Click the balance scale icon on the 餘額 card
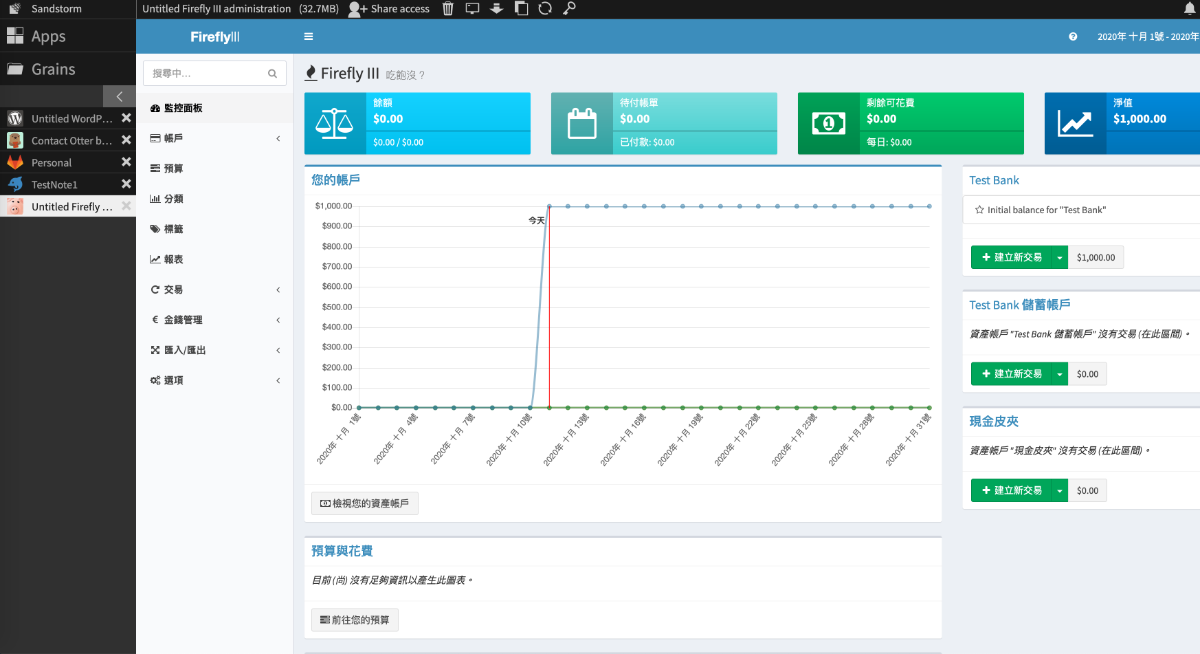The height and width of the screenshot is (654, 1200). [334, 123]
